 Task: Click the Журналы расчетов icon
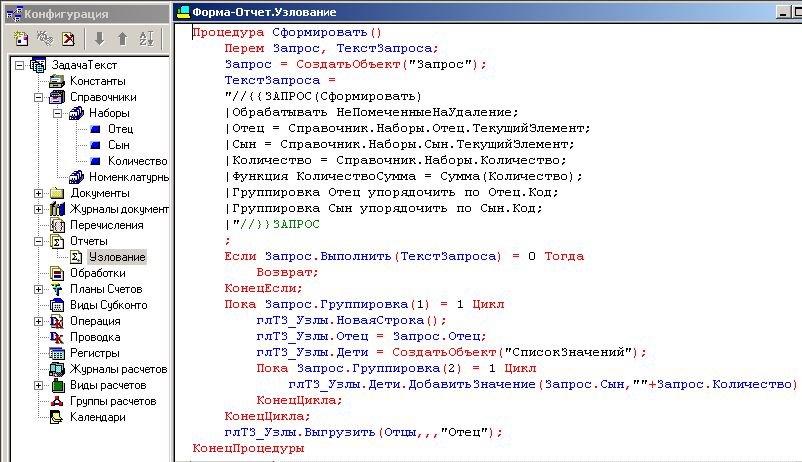(57, 369)
